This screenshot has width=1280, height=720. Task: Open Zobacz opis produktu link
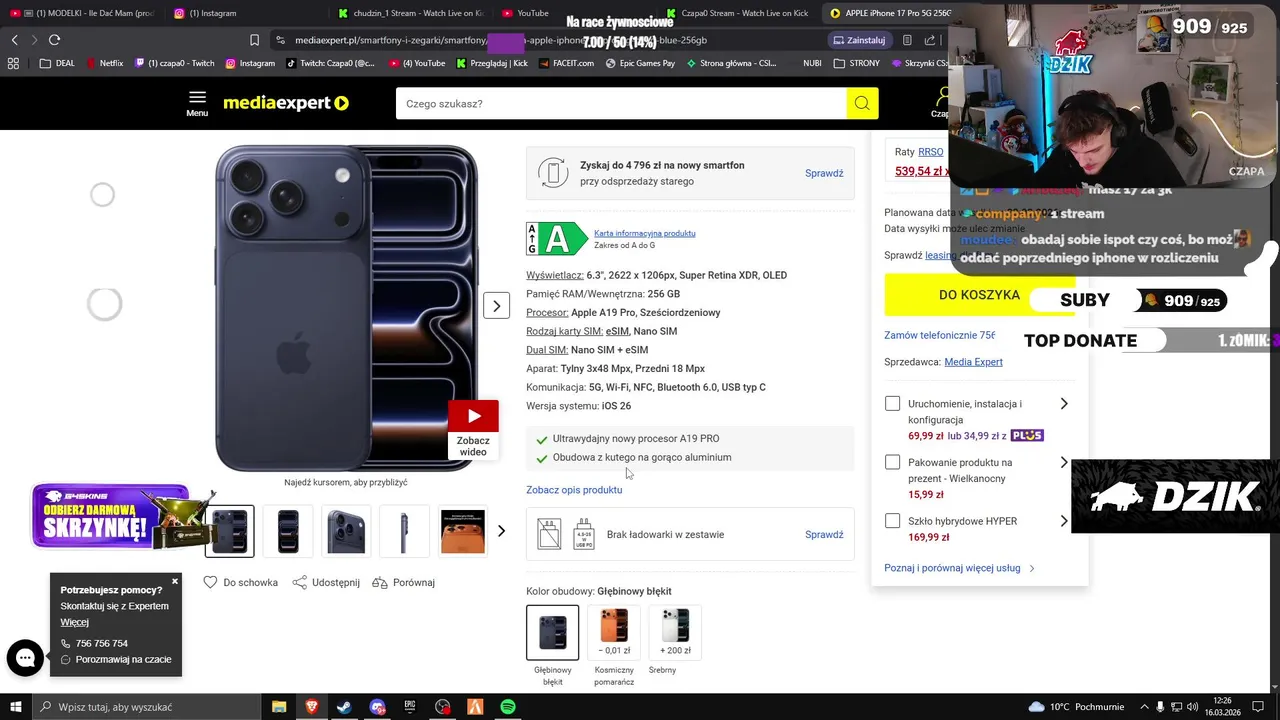click(x=574, y=490)
